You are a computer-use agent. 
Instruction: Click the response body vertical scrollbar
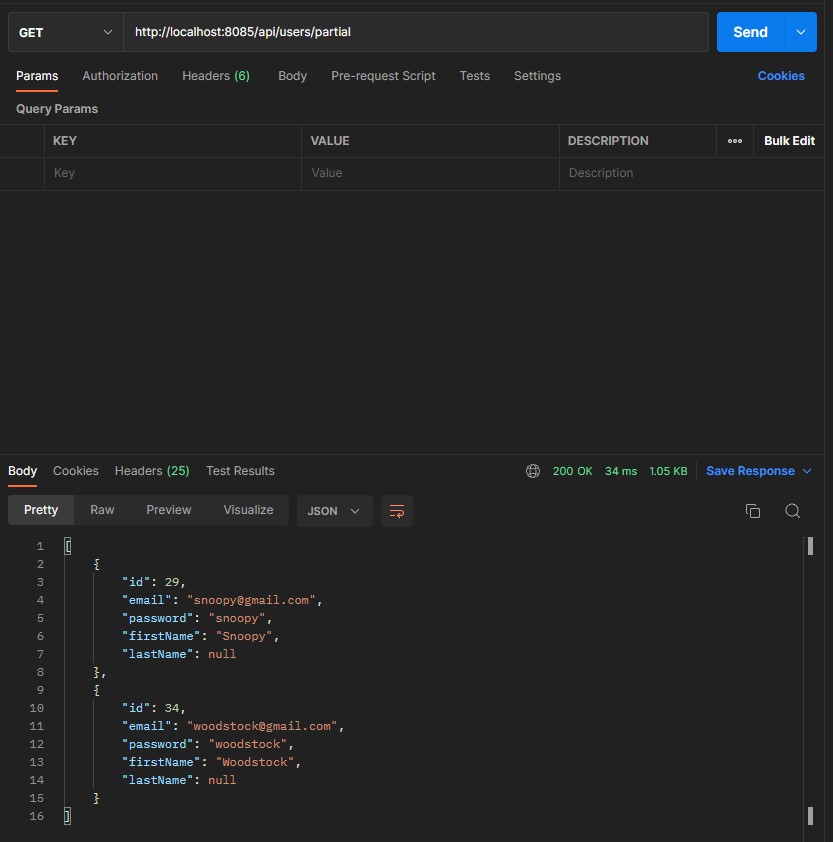[810, 680]
